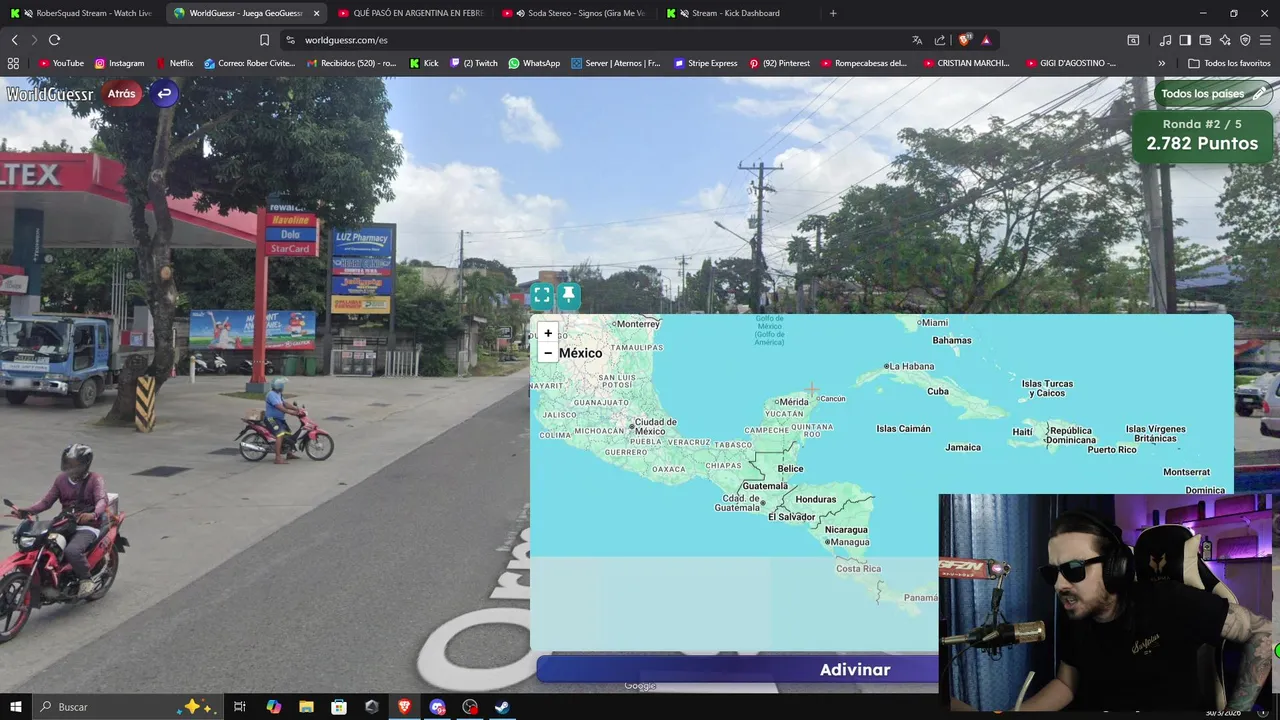Image resolution: width=1280 pixels, height=720 pixels.
Task: Close the WorldGuessr browser tab
Action: [317, 13]
